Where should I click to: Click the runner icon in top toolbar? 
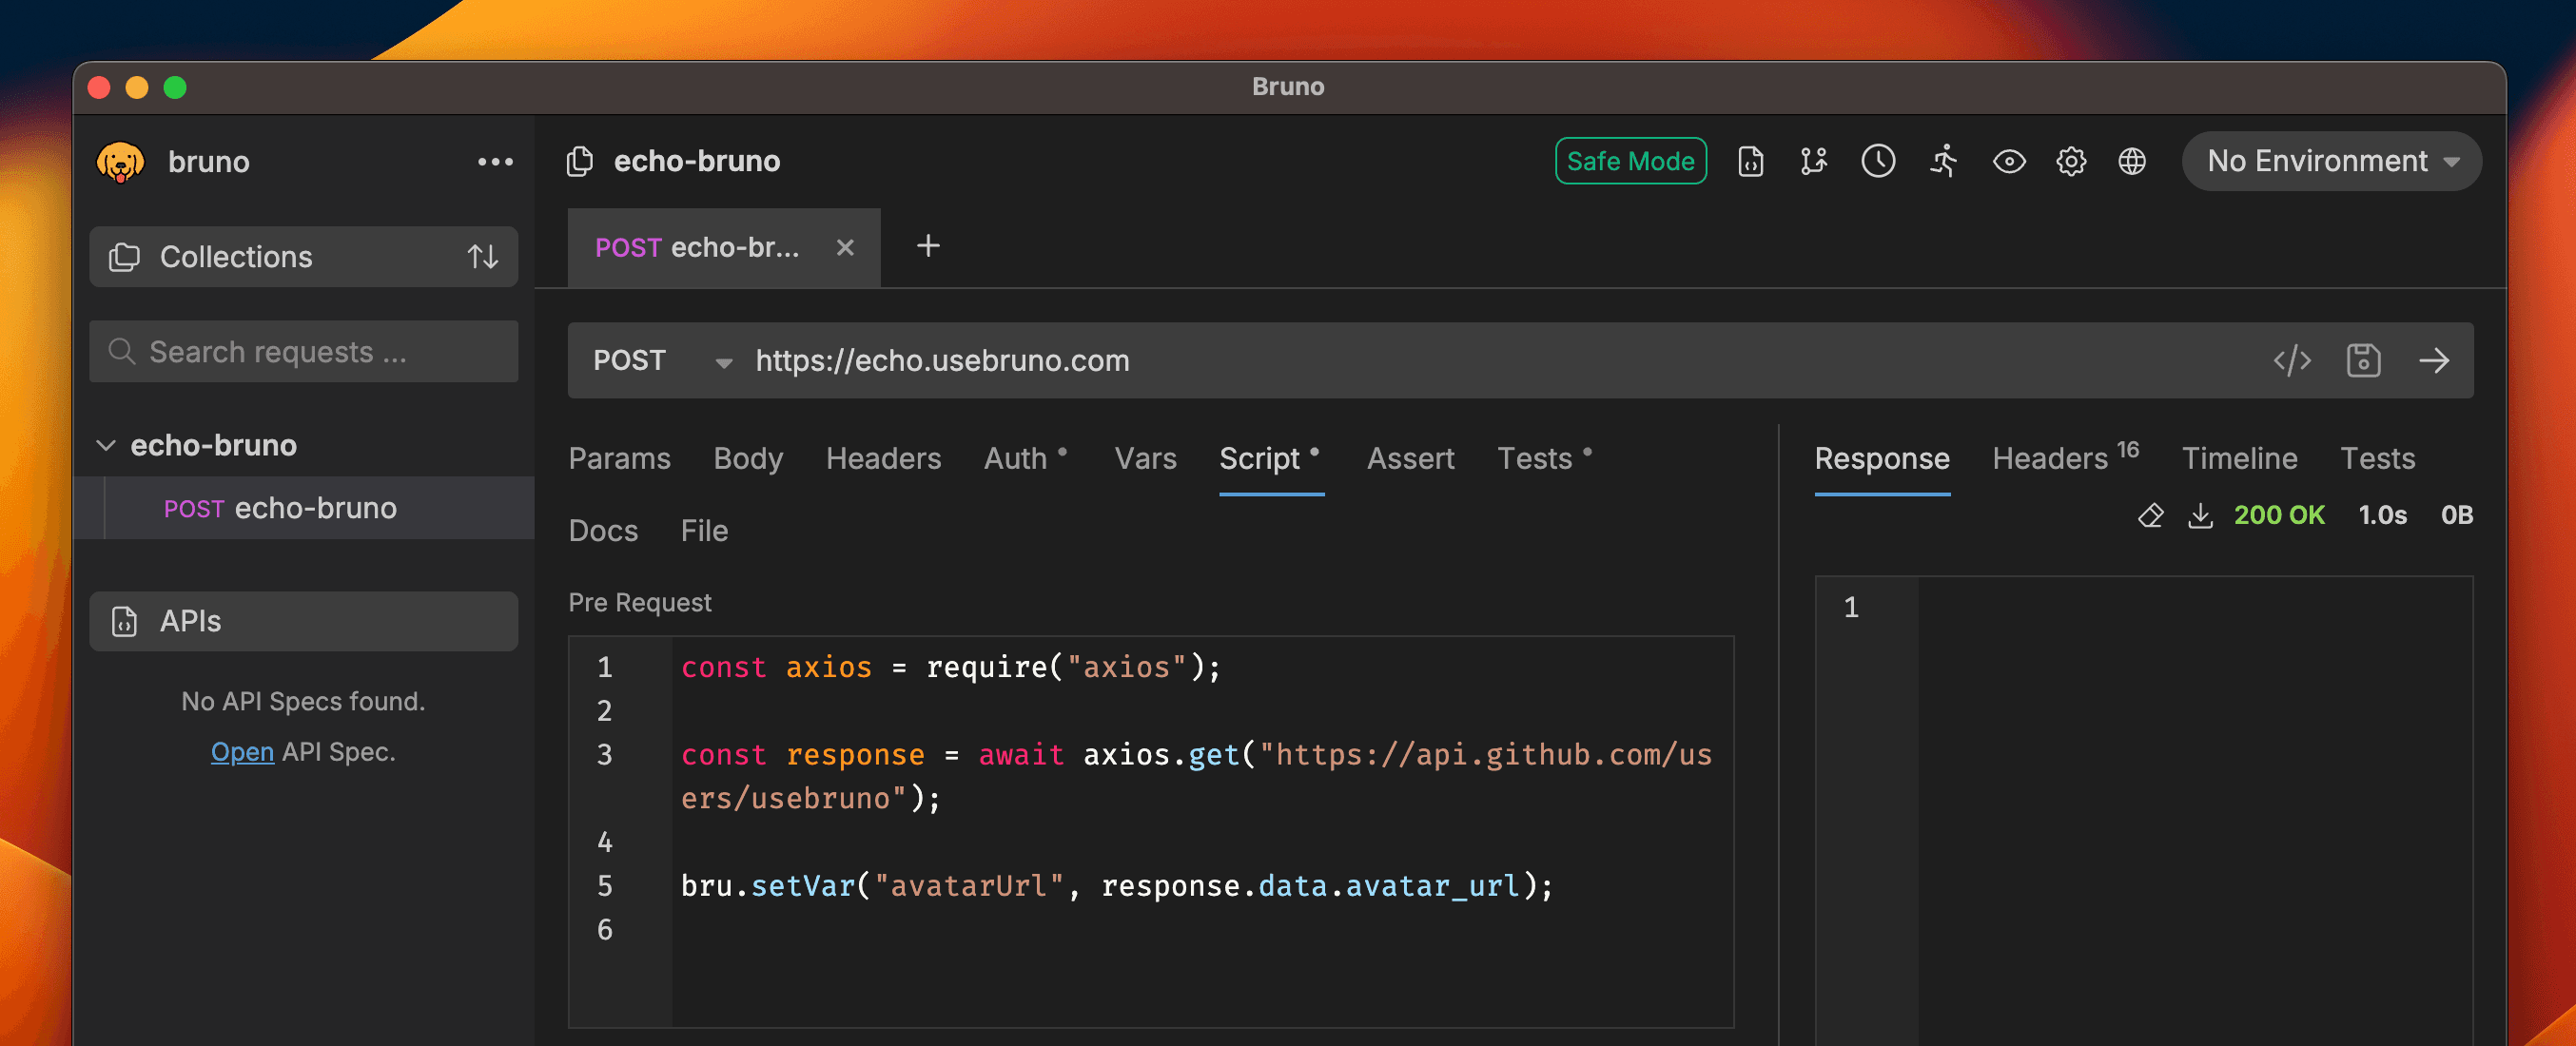click(x=1943, y=161)
